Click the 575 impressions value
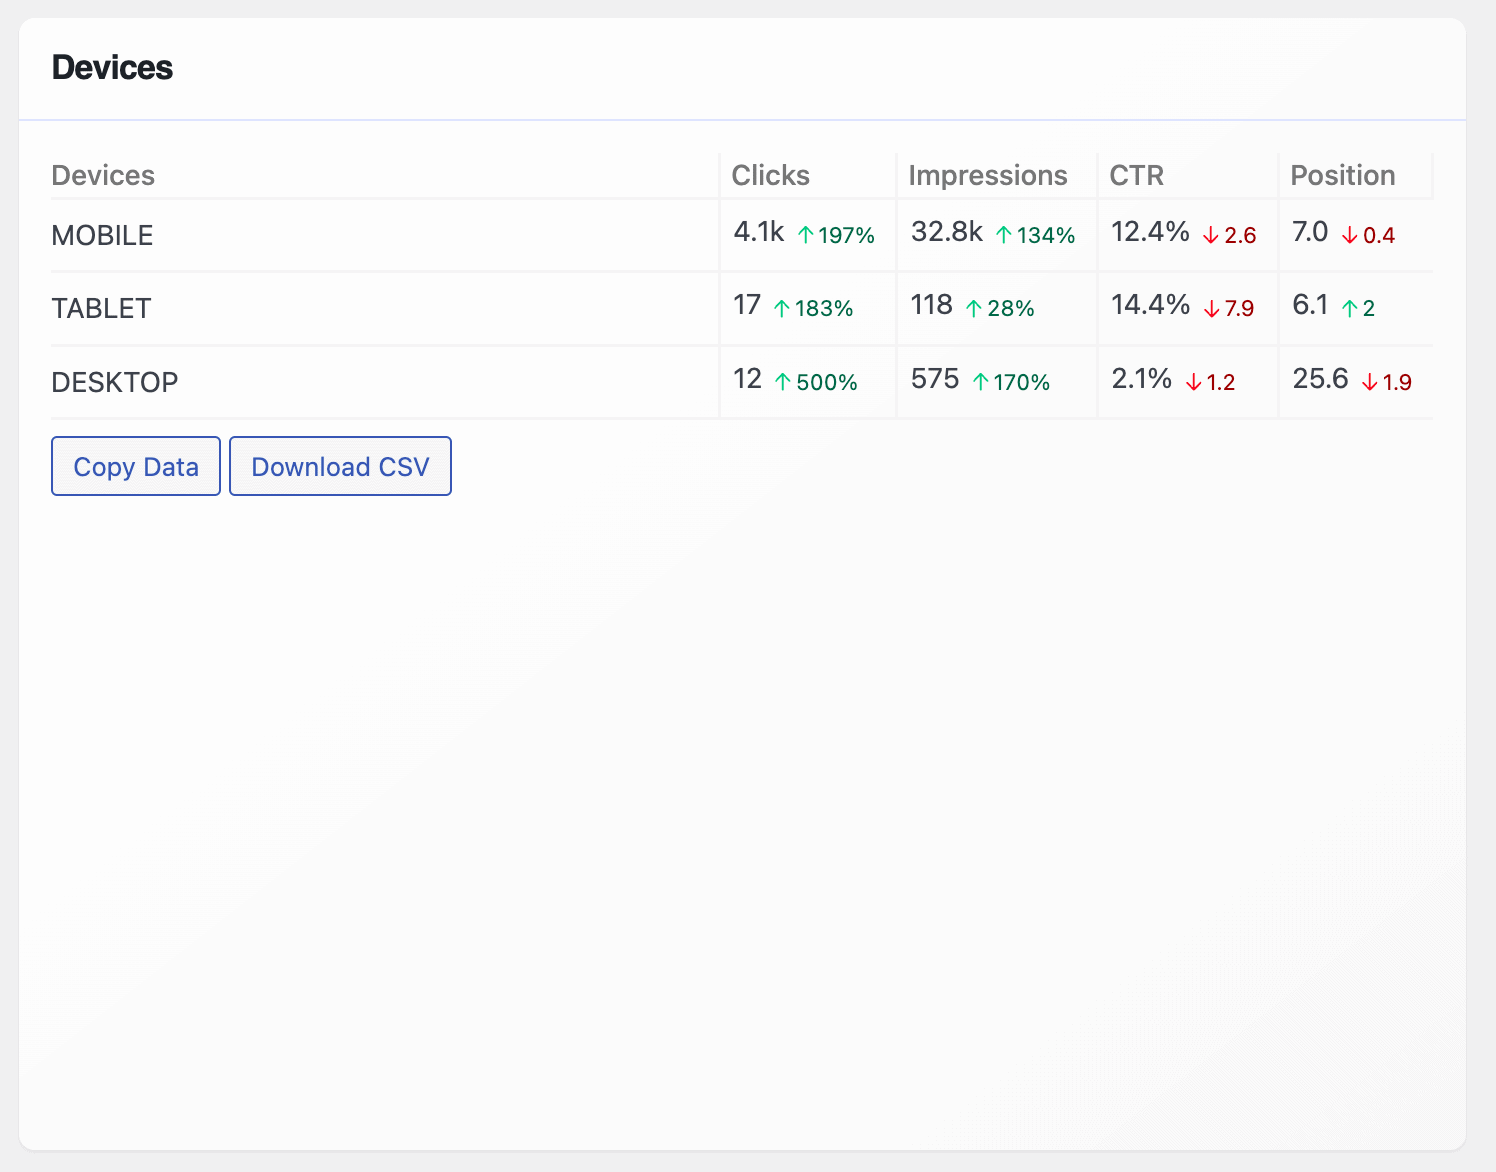Viewport: 1496px width, 1172px height. [935, 379]
